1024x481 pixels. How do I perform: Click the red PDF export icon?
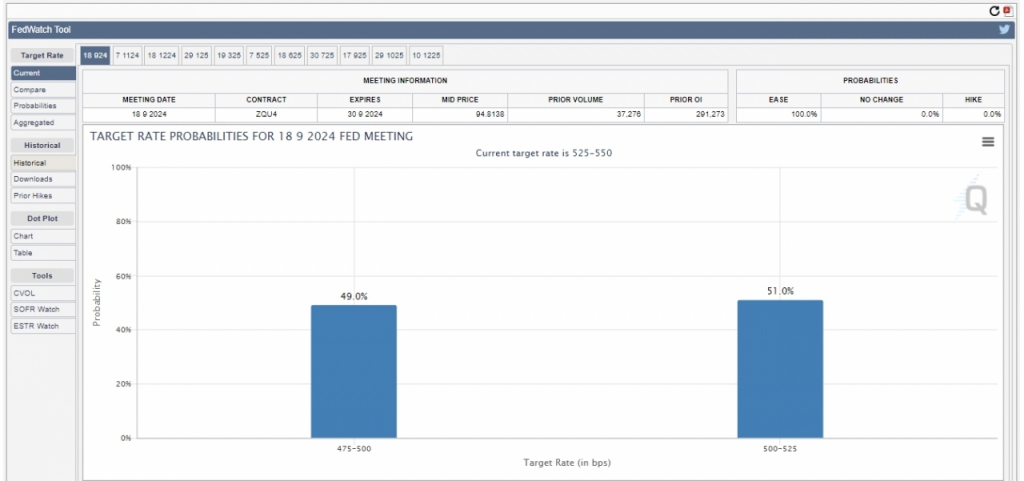click(x=1008, y=10)
